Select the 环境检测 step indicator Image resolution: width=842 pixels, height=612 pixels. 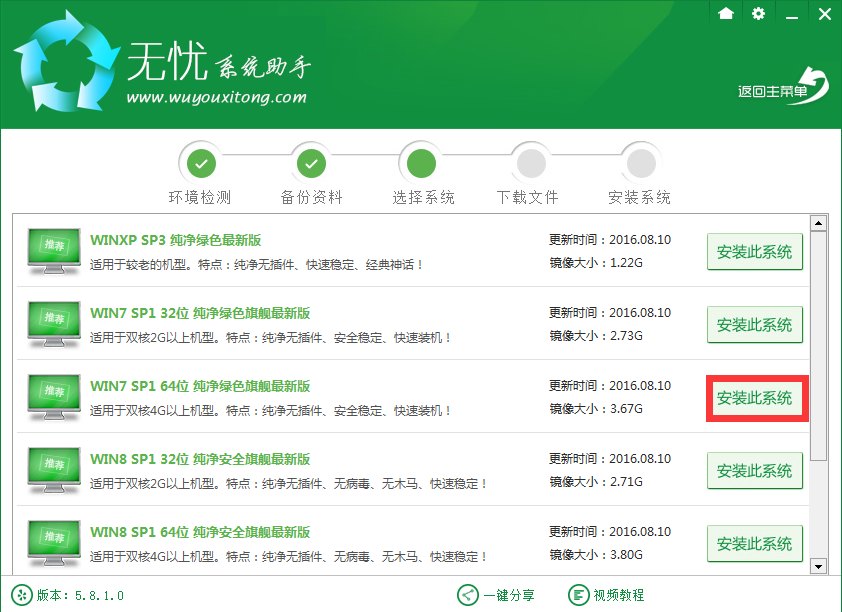[x=202, y=162]
